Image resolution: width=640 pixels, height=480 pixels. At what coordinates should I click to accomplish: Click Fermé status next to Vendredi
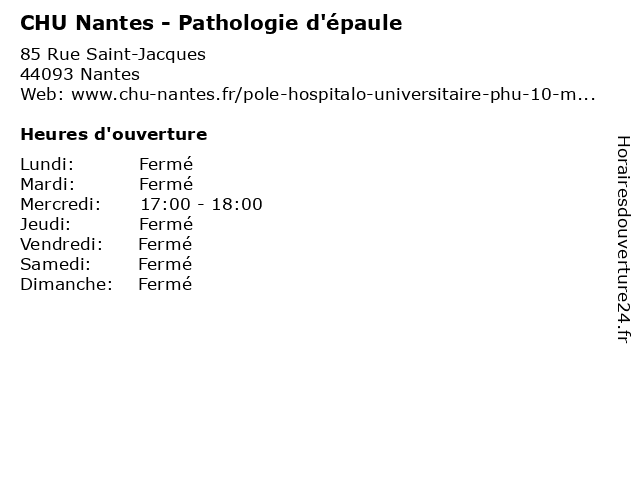[x=165, y=244]
